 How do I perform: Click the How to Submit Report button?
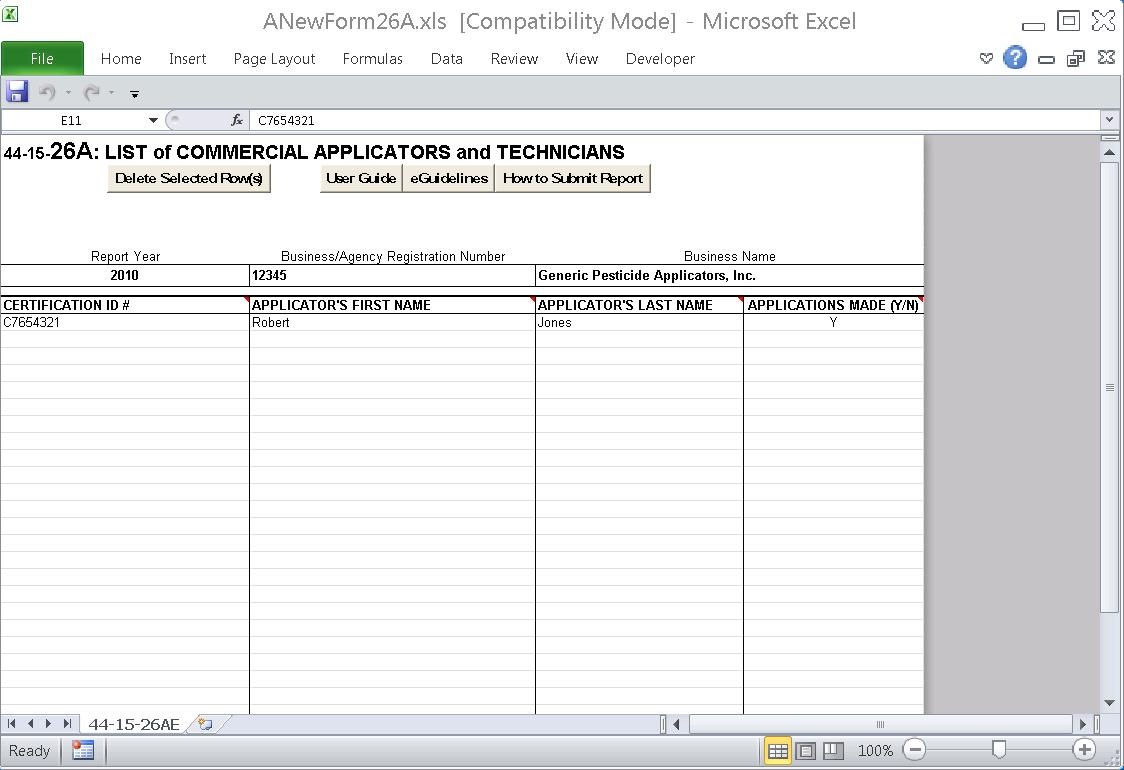[573, 179]
